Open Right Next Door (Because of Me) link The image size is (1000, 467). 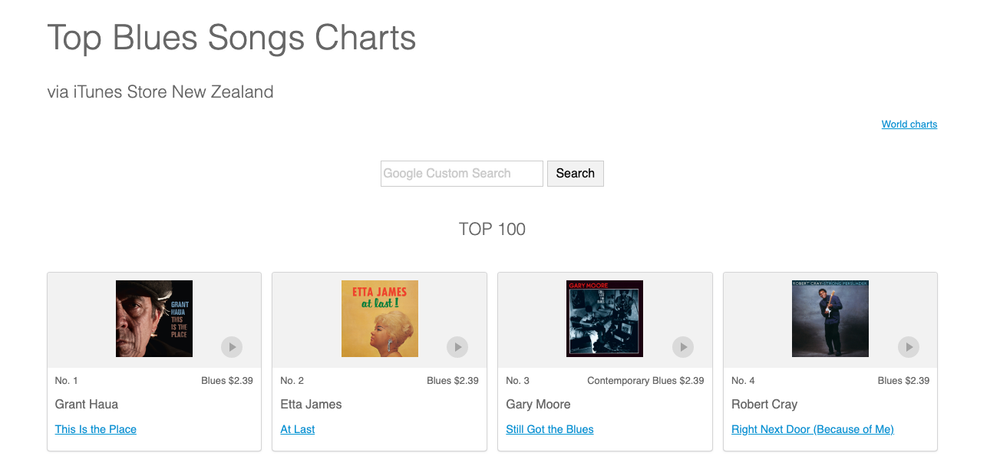pos(812,429)
